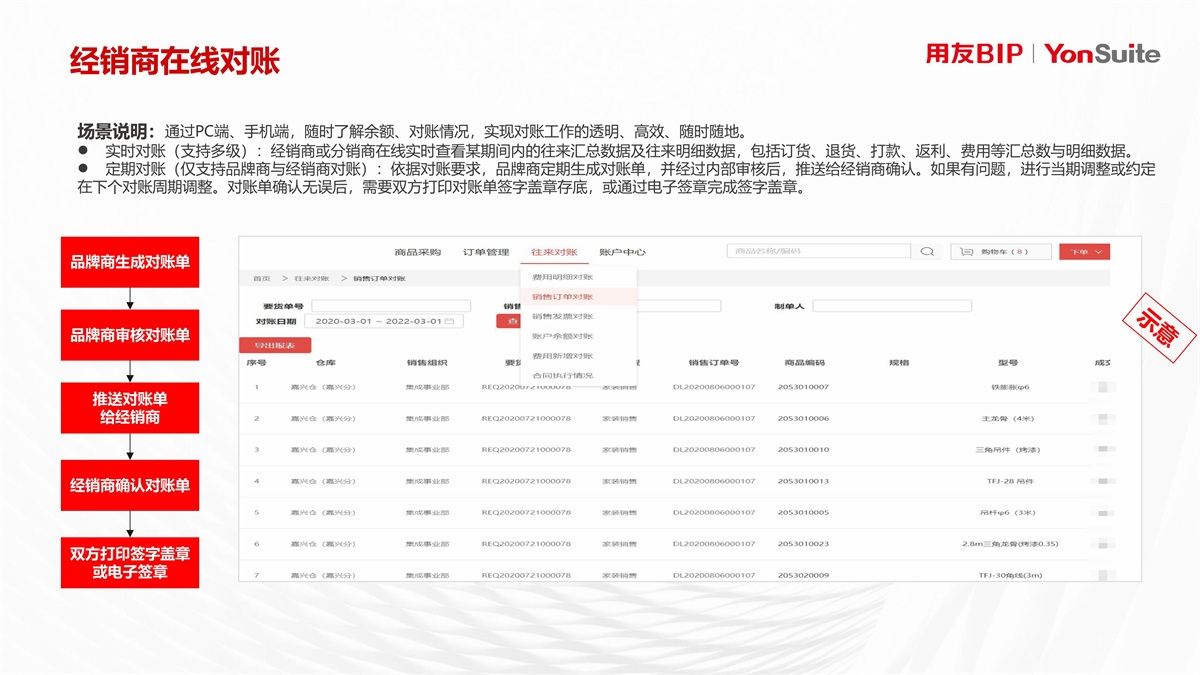Open the 账户中心 tab
This screenshot has width=1200, height=675.
pos(622,252)
